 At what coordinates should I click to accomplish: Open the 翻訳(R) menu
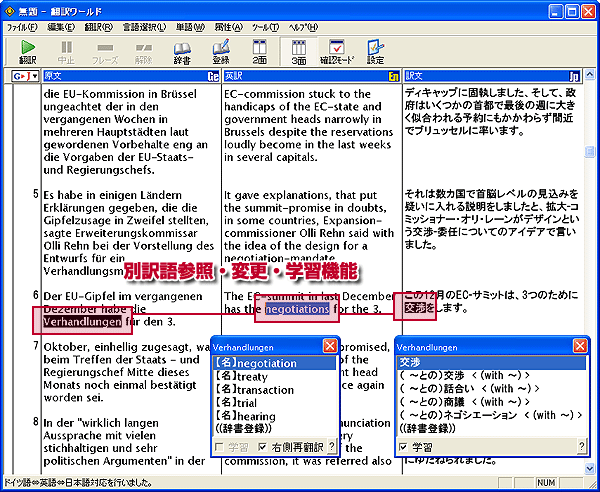coord(99,27)
